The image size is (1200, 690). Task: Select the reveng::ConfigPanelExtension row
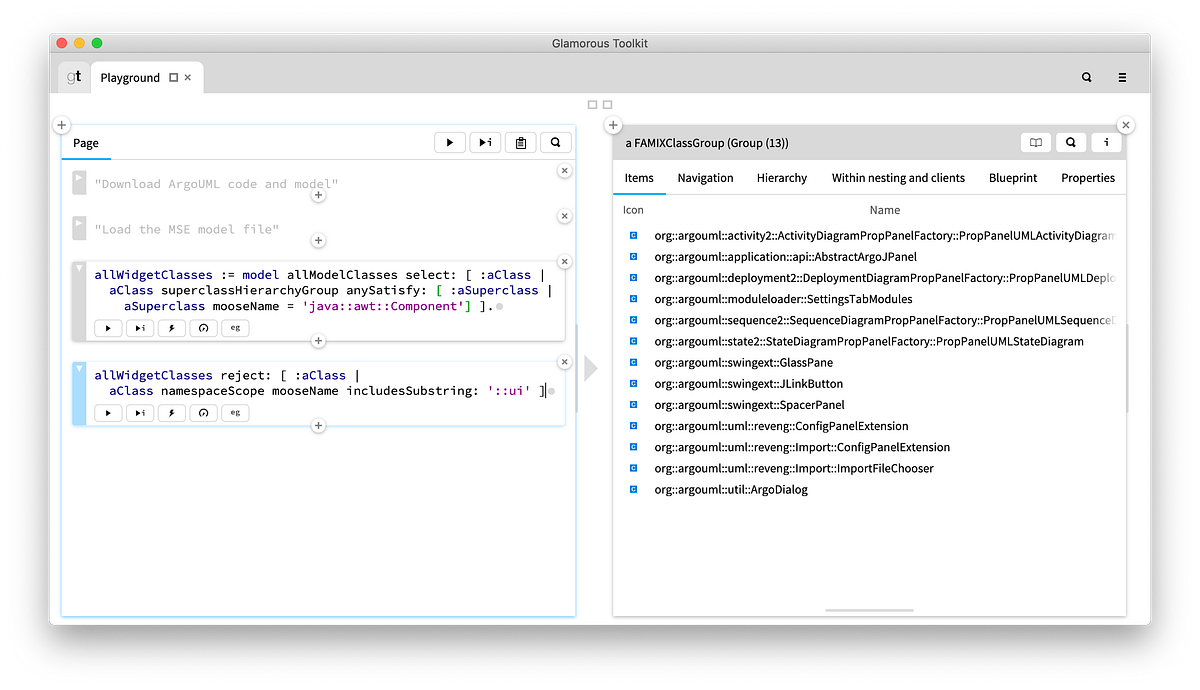coord(869,426)
